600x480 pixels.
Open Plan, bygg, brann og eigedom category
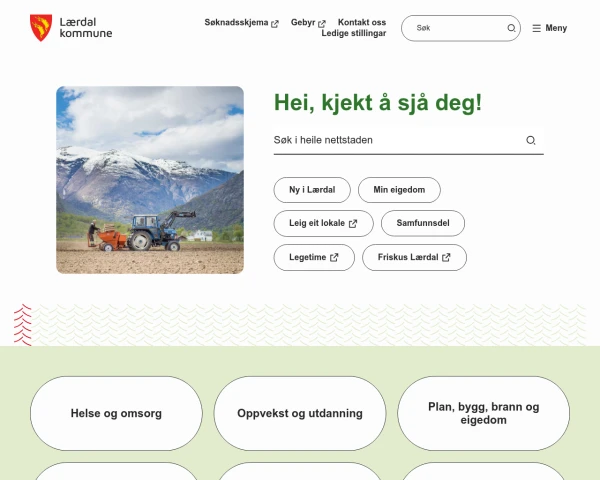[484, 413]
